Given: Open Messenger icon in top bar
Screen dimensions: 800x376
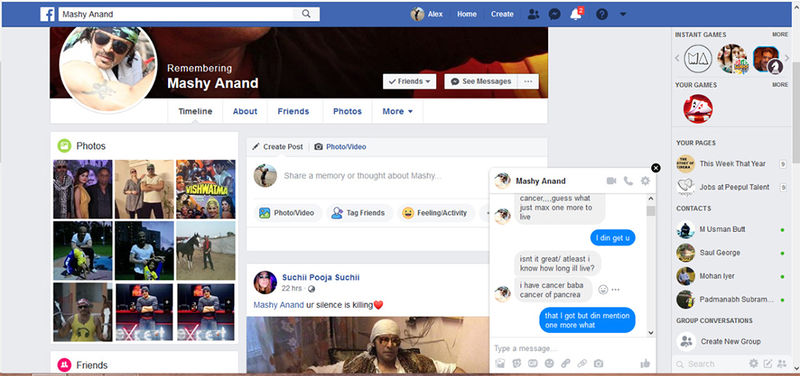Looking at the screenshot, I should coord(555,14).
